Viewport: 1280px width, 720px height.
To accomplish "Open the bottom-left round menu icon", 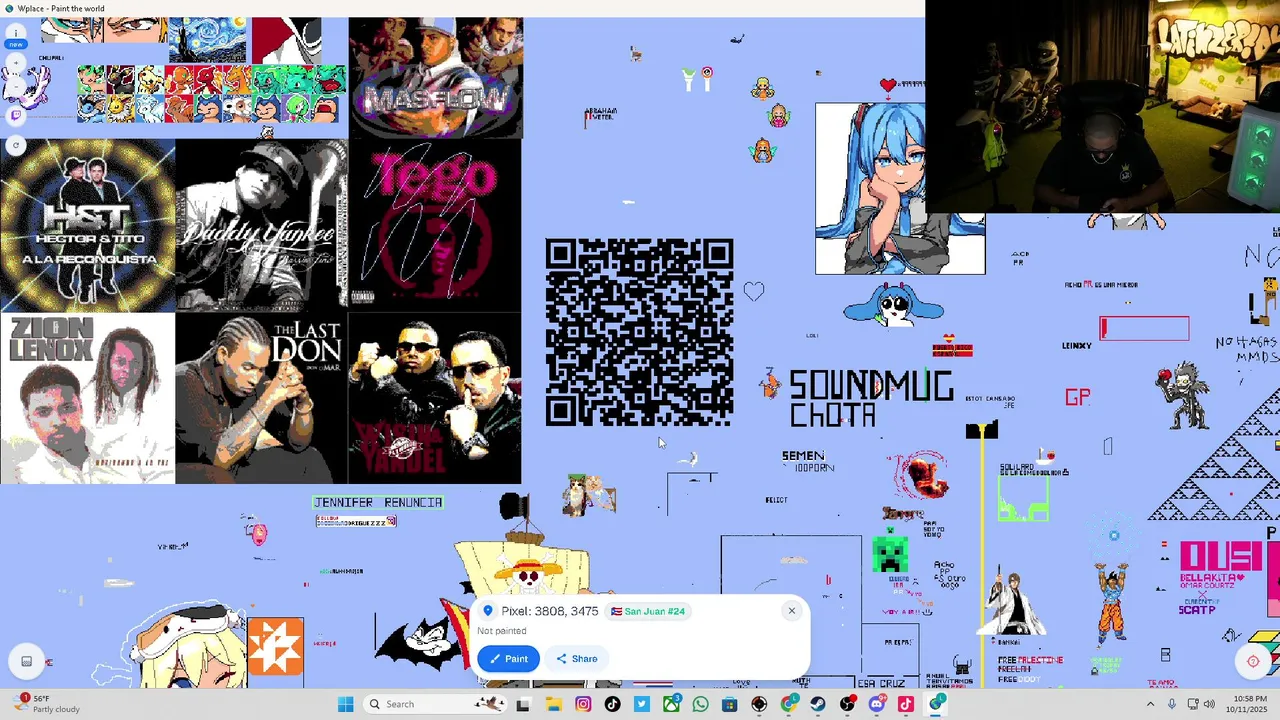I will (27, 661).
